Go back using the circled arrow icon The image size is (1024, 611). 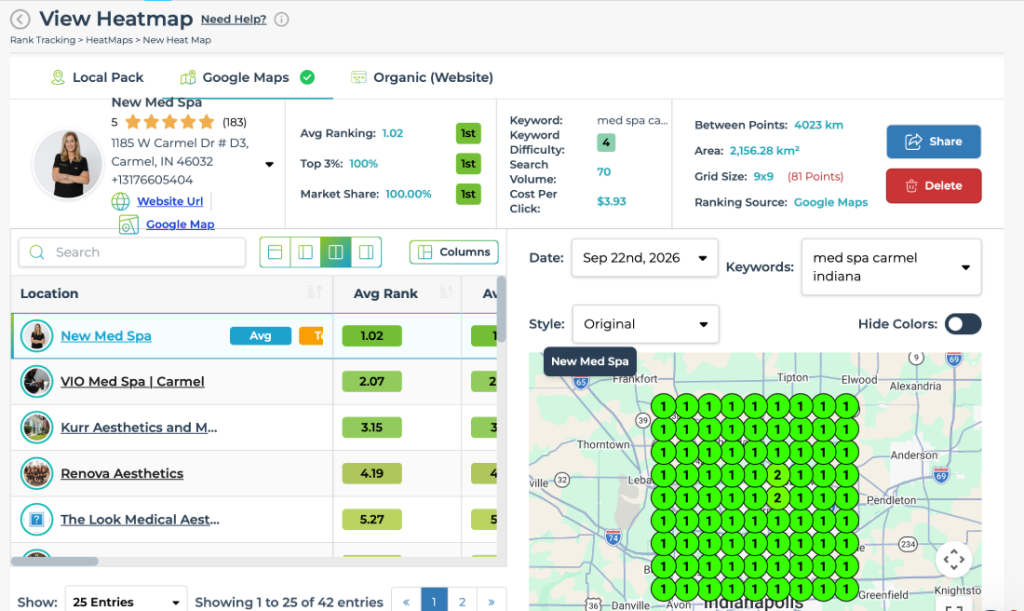point(20,20)
